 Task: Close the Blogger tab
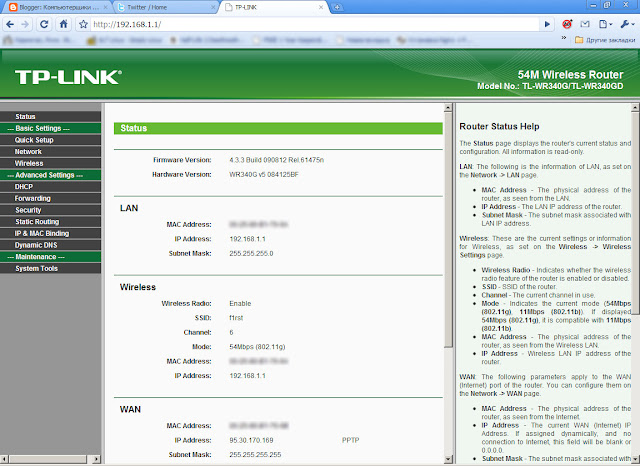[105, 7]
